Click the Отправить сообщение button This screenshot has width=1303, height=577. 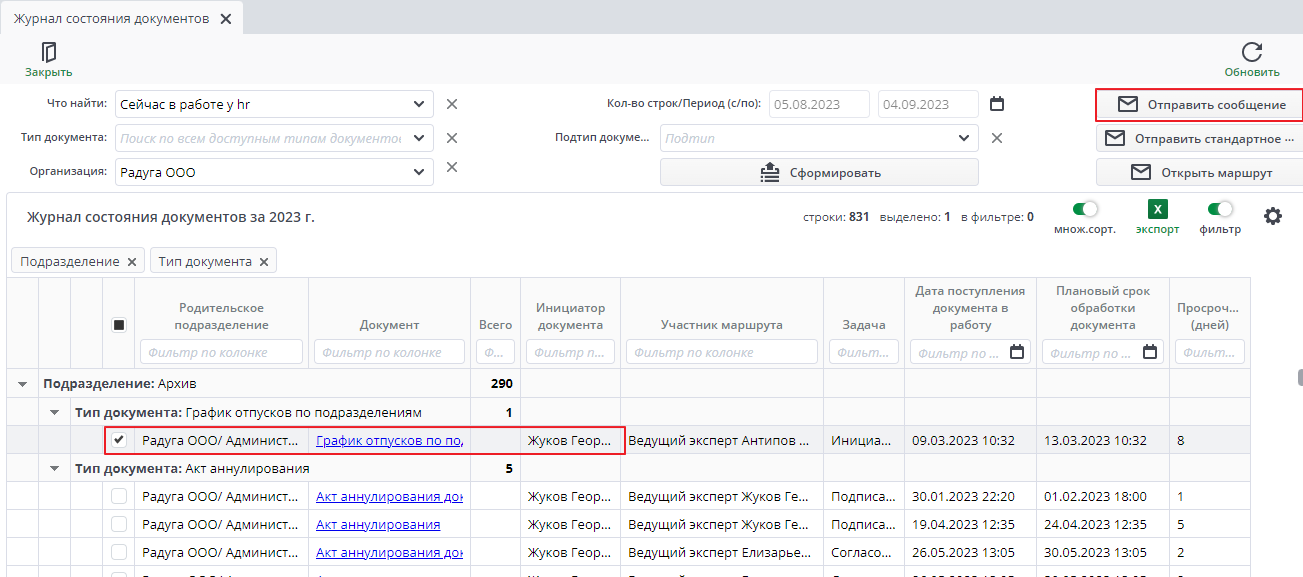(1199, 105)
